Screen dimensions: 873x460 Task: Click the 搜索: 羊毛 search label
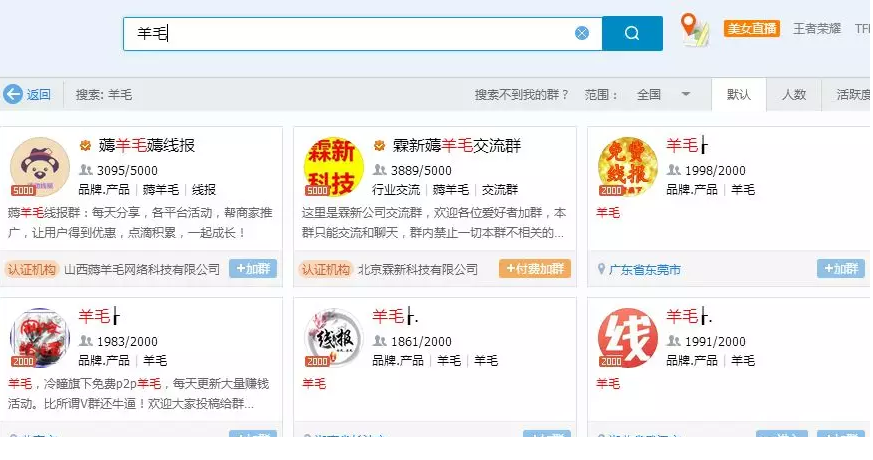click(x=104, y=95)
